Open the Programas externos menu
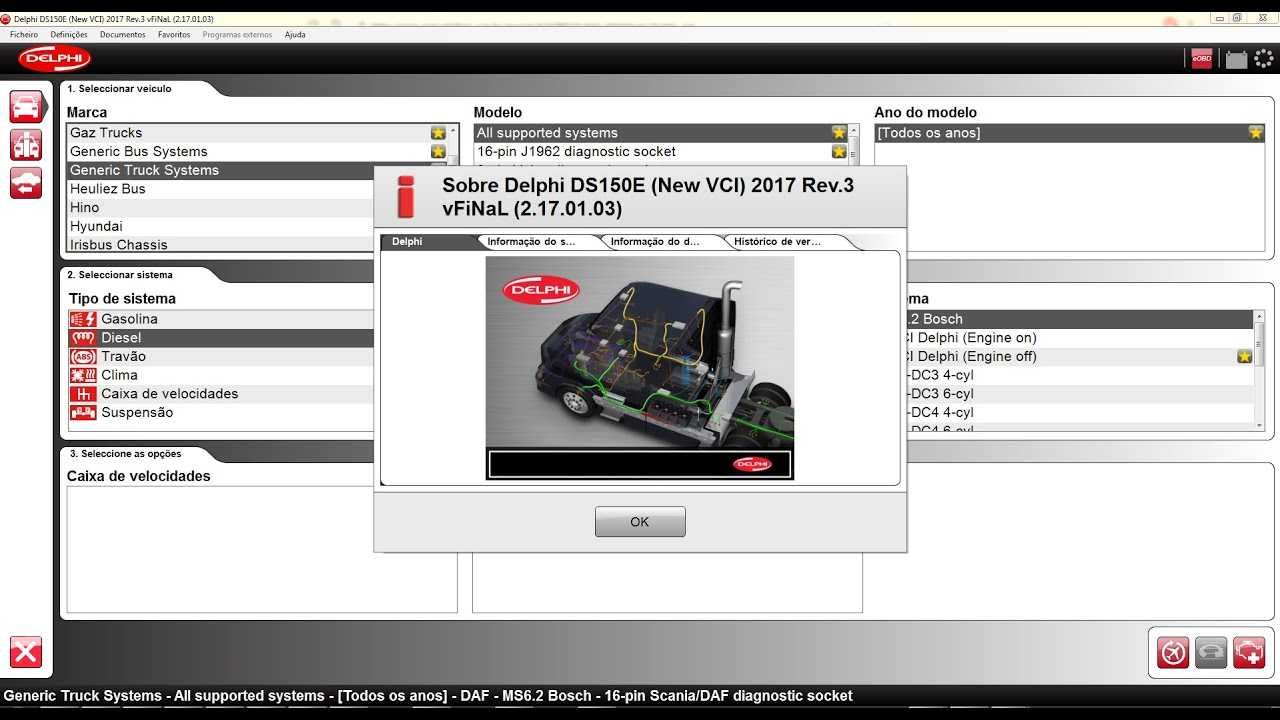The width and height of the screenshot is (1280, 720). pyautogui.click(x=237, y=34)
